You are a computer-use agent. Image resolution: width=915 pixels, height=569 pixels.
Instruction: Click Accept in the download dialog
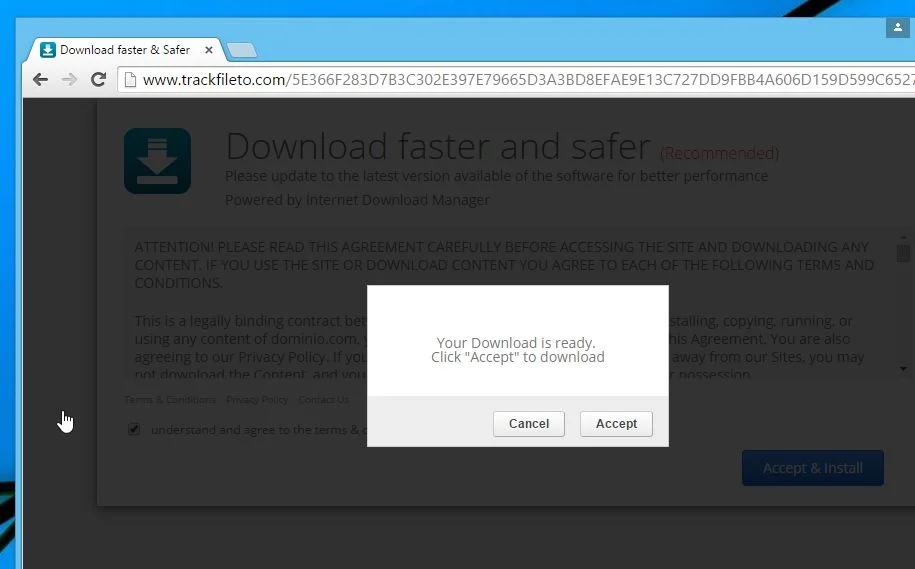616,424
